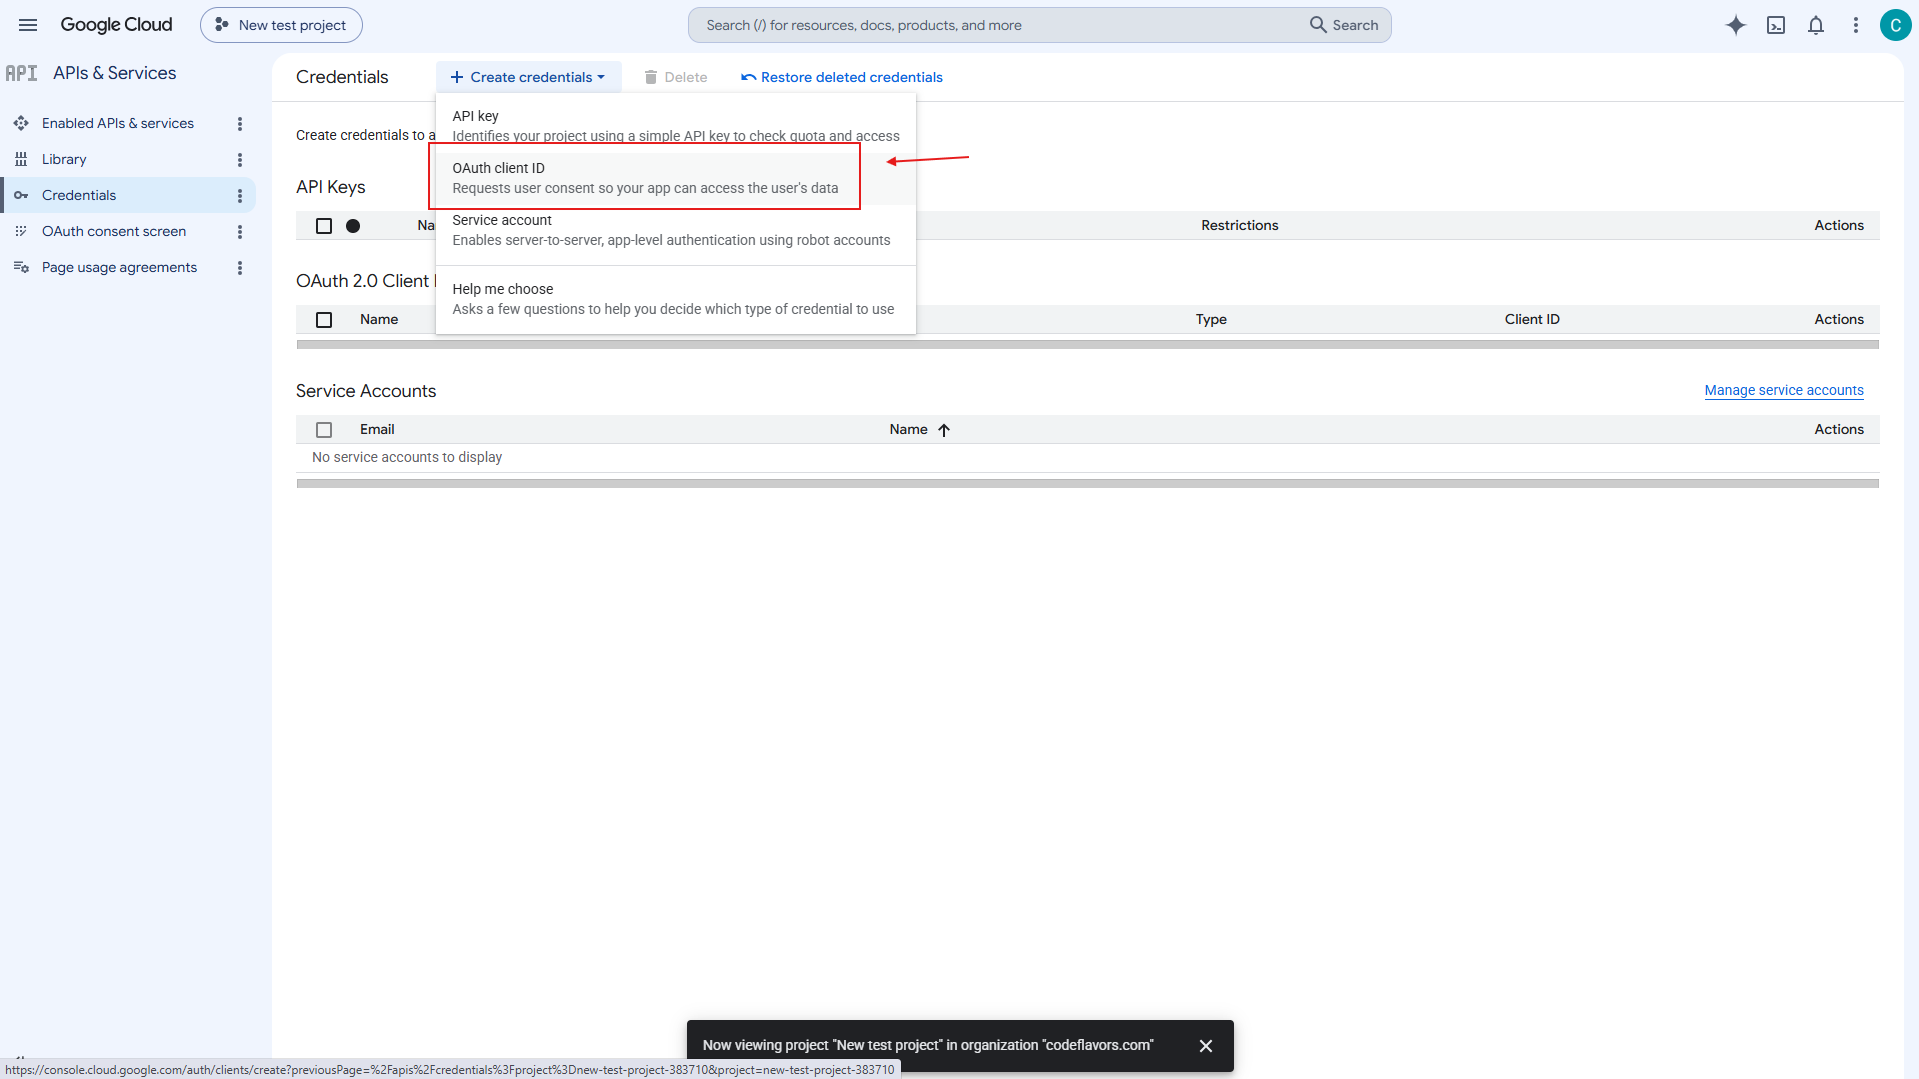Viewport: 1919px width, 1079px height.
Task: Click the Client ID column header
Action: click(1532, 319)
